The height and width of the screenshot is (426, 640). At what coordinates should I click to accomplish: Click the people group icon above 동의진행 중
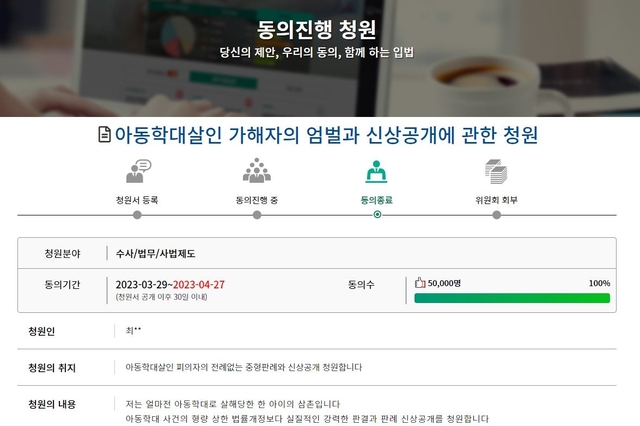click(256, 171)
